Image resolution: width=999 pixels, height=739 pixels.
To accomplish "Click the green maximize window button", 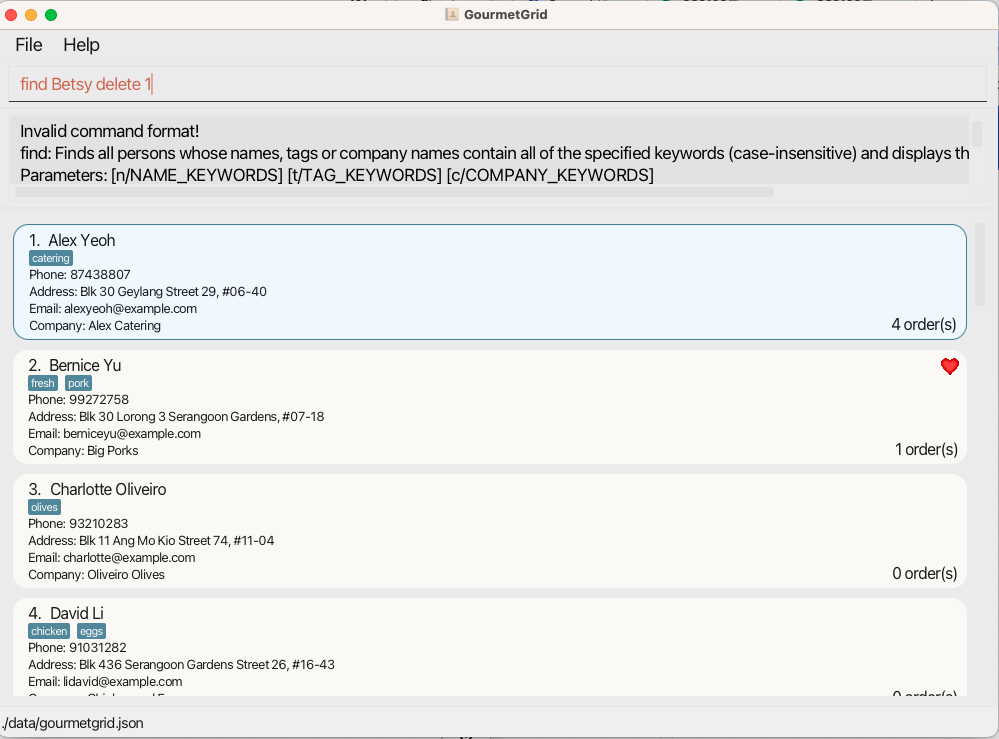I will [x=51, y=15].
